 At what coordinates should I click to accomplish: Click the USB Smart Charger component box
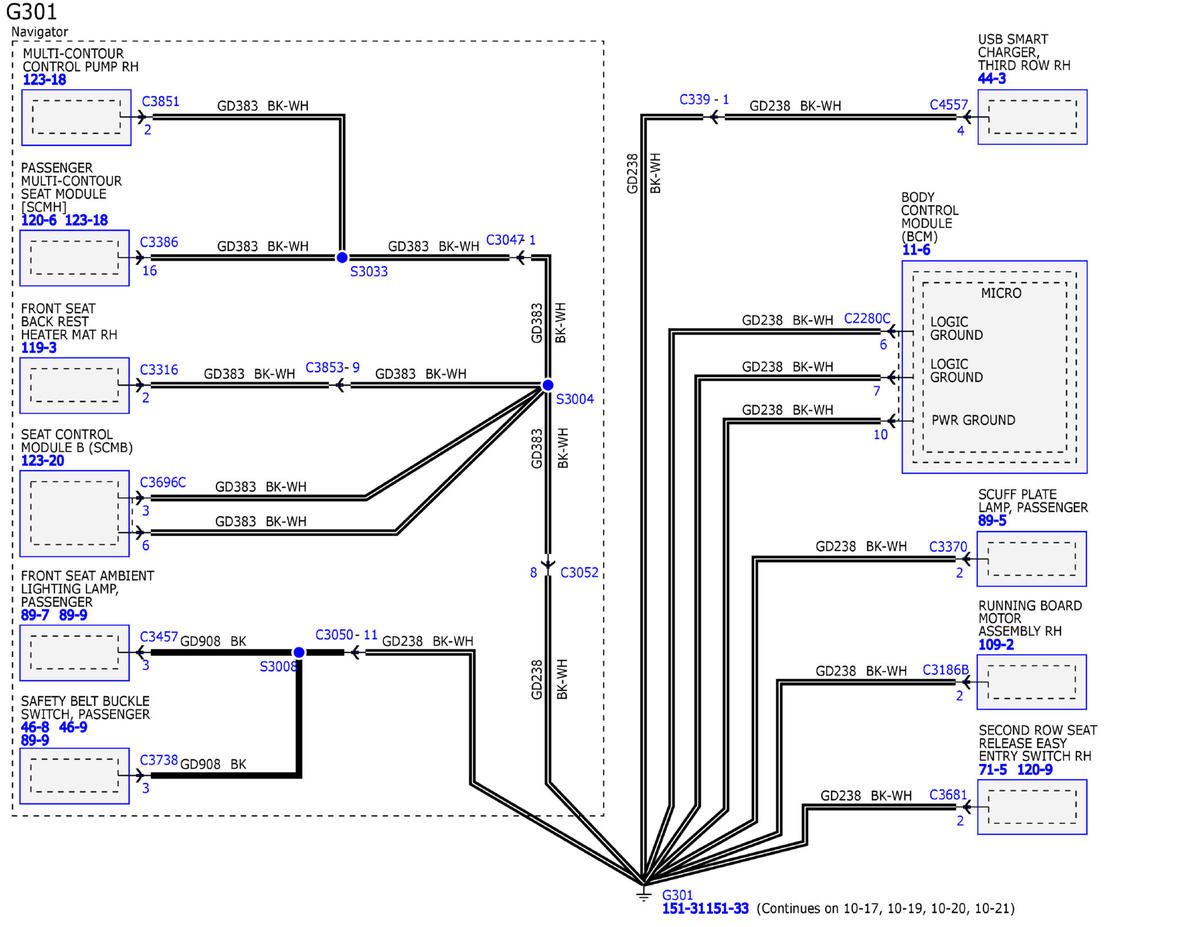point(1032,117)
